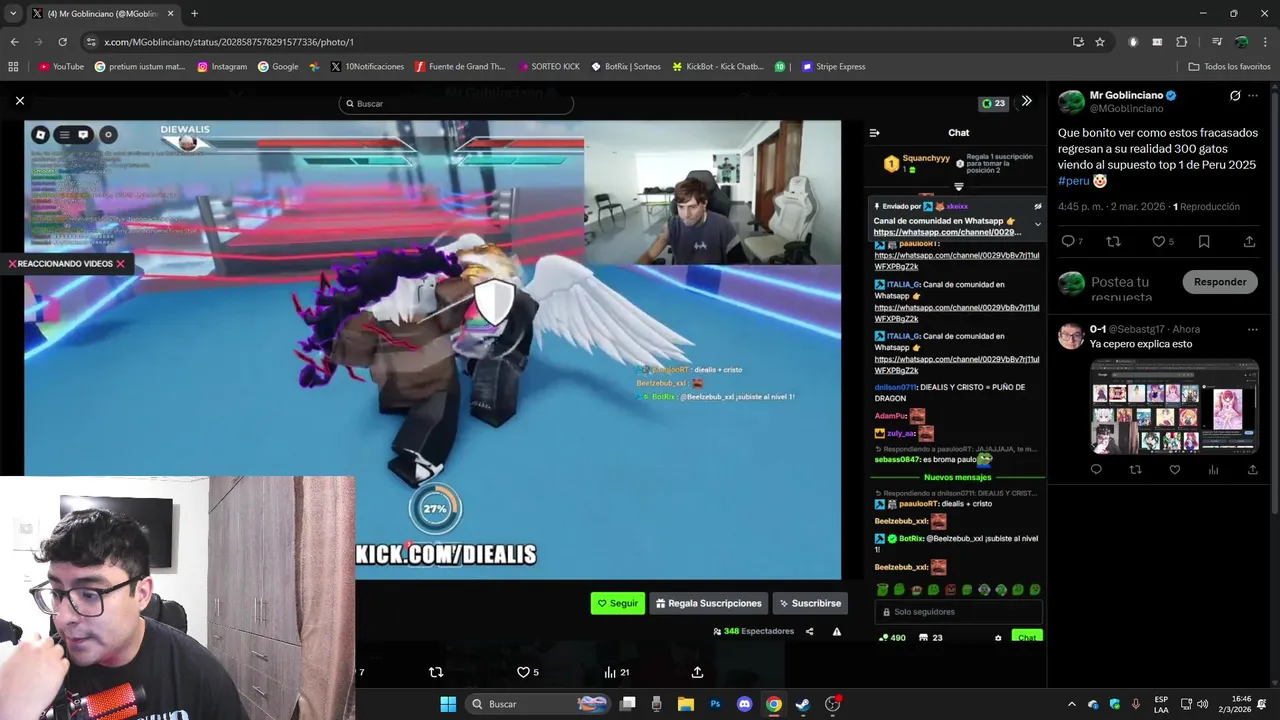Collapse the Kick chat panel icon

coord(874,132)
